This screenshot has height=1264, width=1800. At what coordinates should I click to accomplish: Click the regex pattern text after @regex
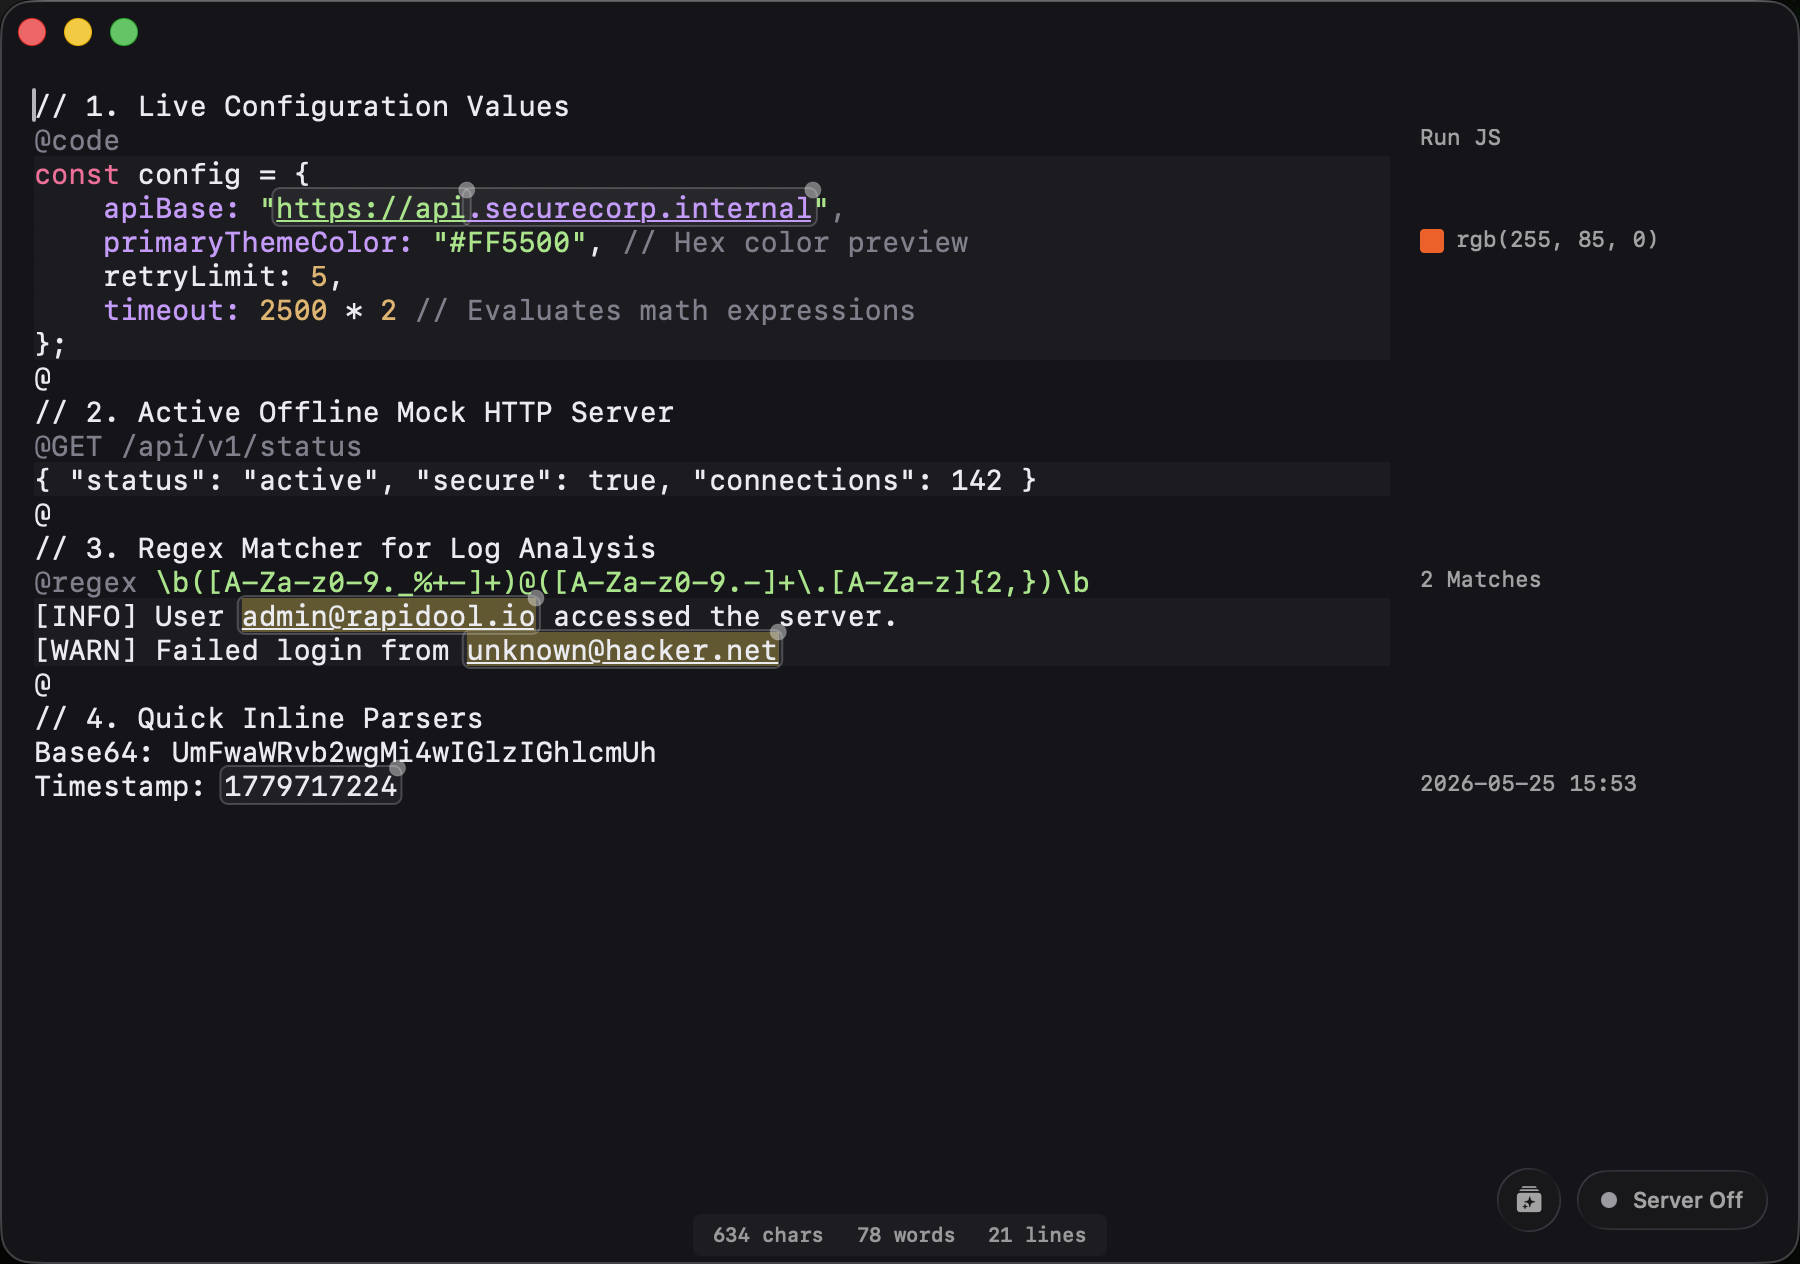(622, 582)
